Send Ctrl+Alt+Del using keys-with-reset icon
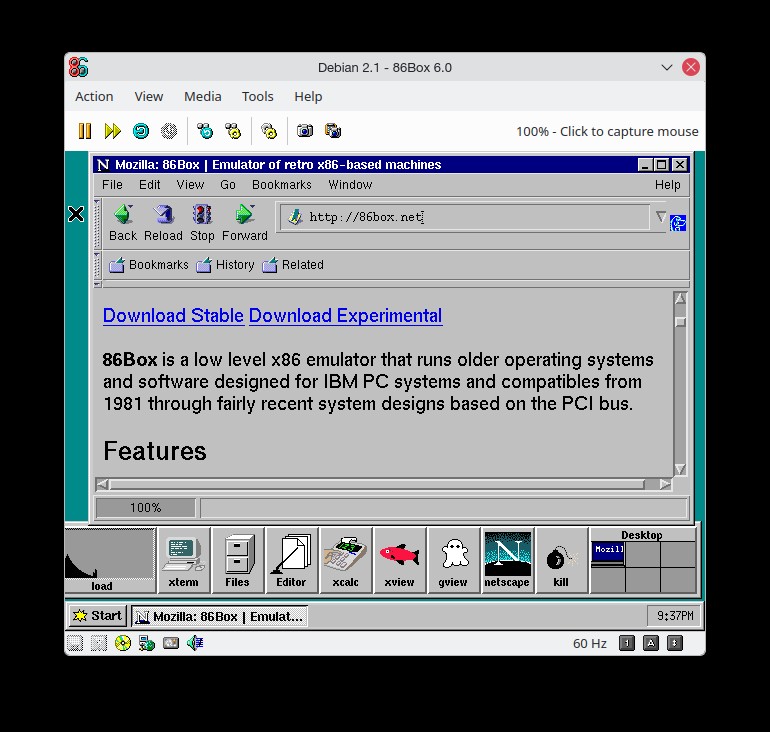This screenshot has width=770, height=732. point(205,131)
